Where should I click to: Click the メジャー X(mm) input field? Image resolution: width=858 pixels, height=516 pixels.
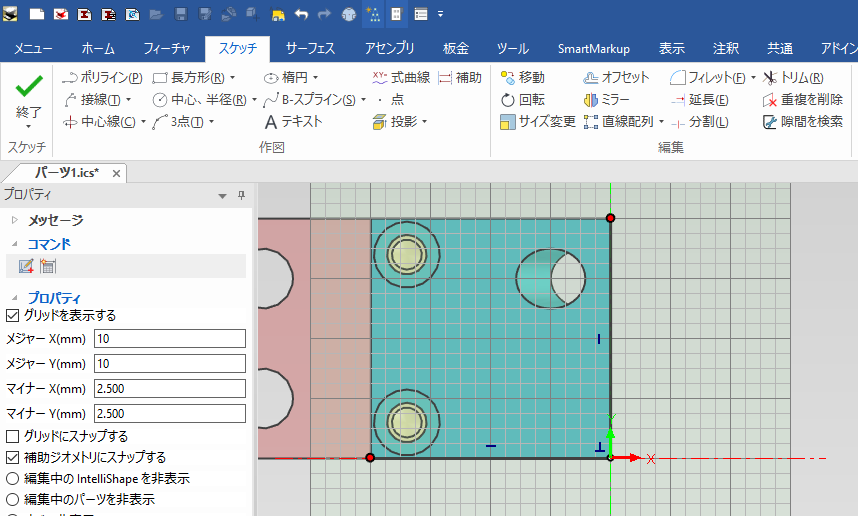pyautogui.click(x=169, y=338)
